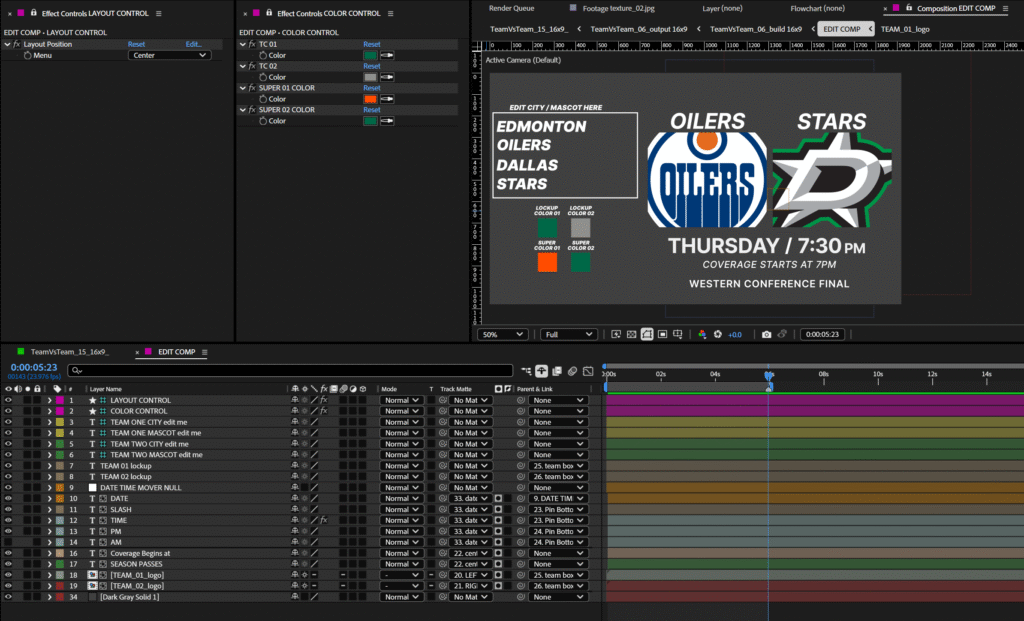Open the 50% magnification dropdown
This screenshot has width=1024, height=621.
pyautogui.click(x=502, y=334)
